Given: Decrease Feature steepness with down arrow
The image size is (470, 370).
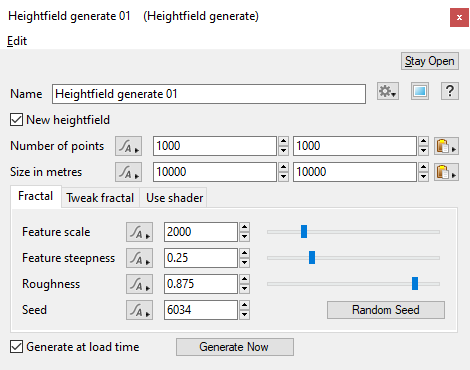Looking at the screenshot, I should [245, 263].
